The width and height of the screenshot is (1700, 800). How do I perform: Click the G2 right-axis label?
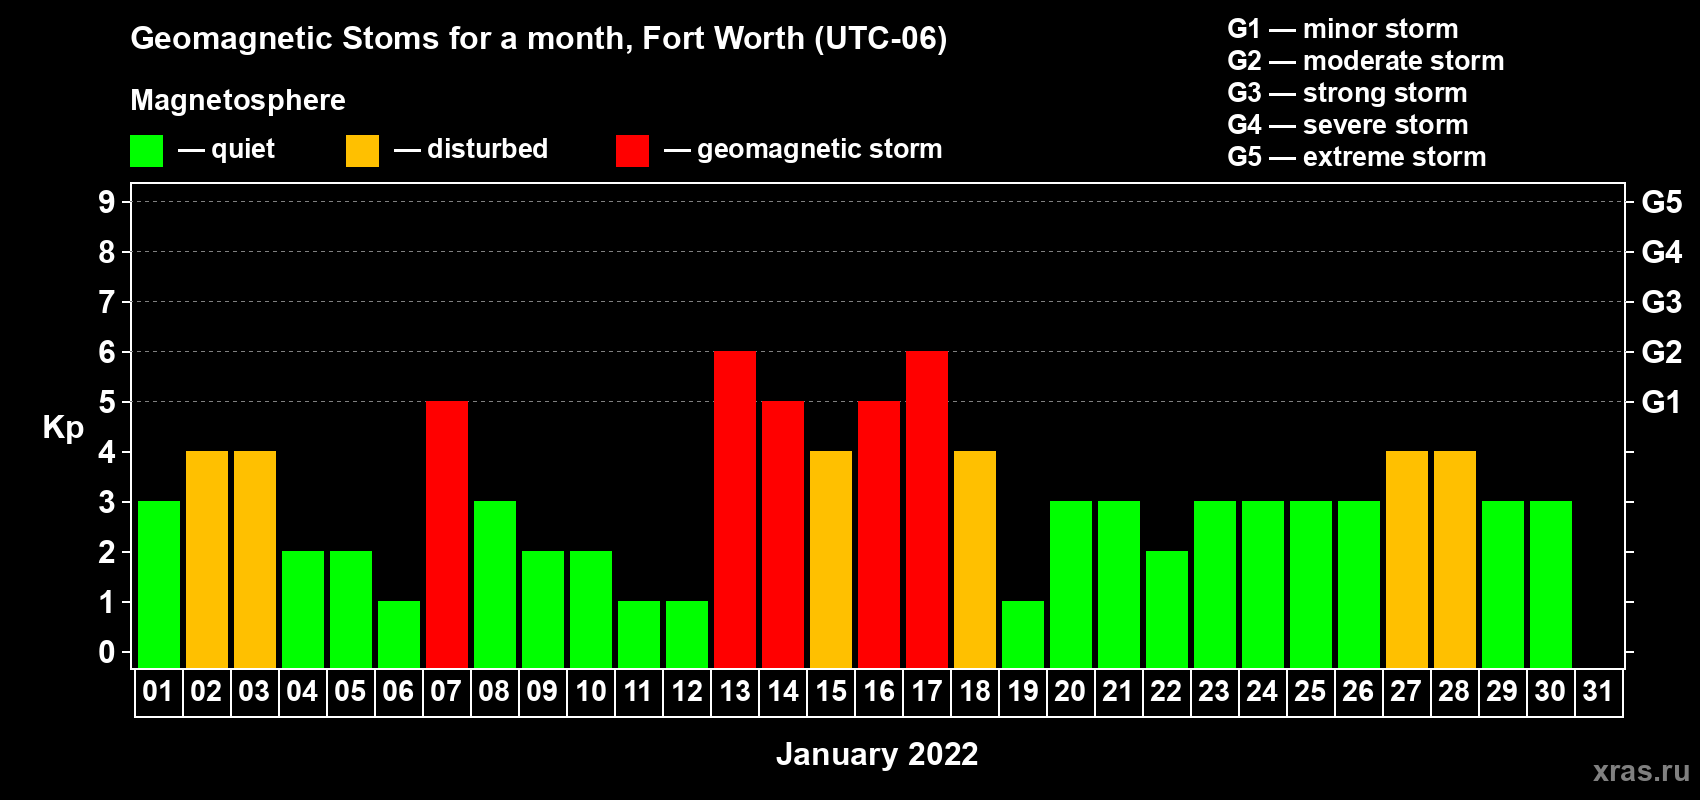(x=1662, y=352)
